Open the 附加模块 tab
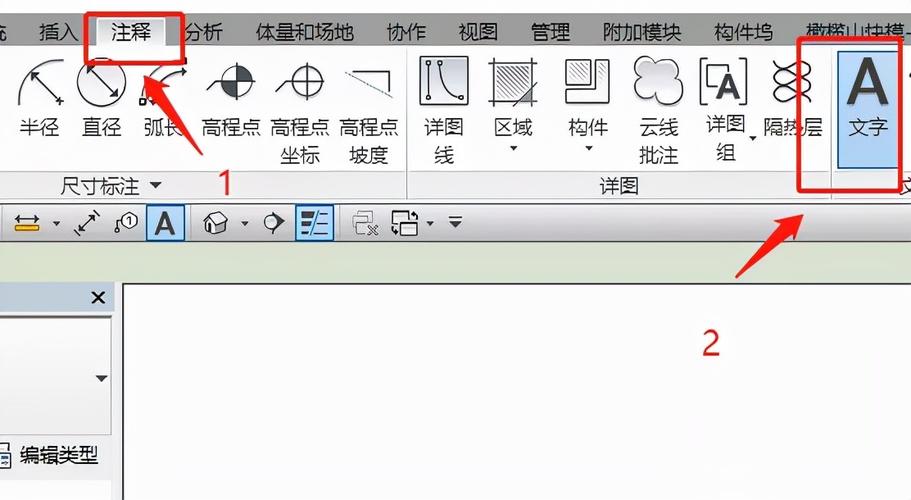Screen dimensions: 911x500 (642, 32)
